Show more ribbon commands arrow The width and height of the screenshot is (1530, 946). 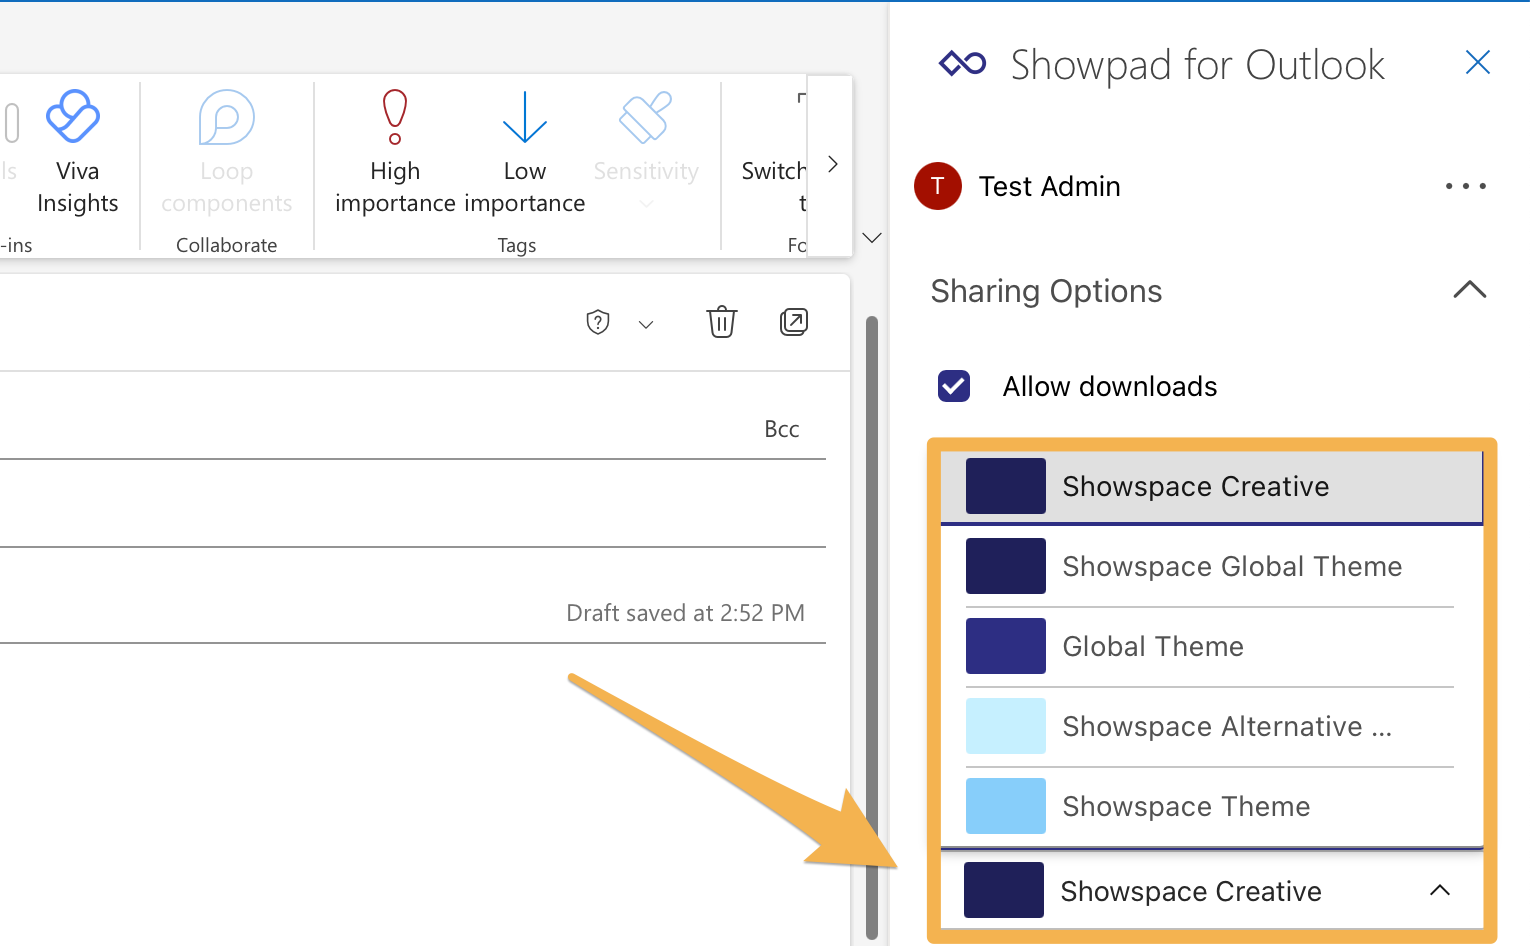(832, 164)
